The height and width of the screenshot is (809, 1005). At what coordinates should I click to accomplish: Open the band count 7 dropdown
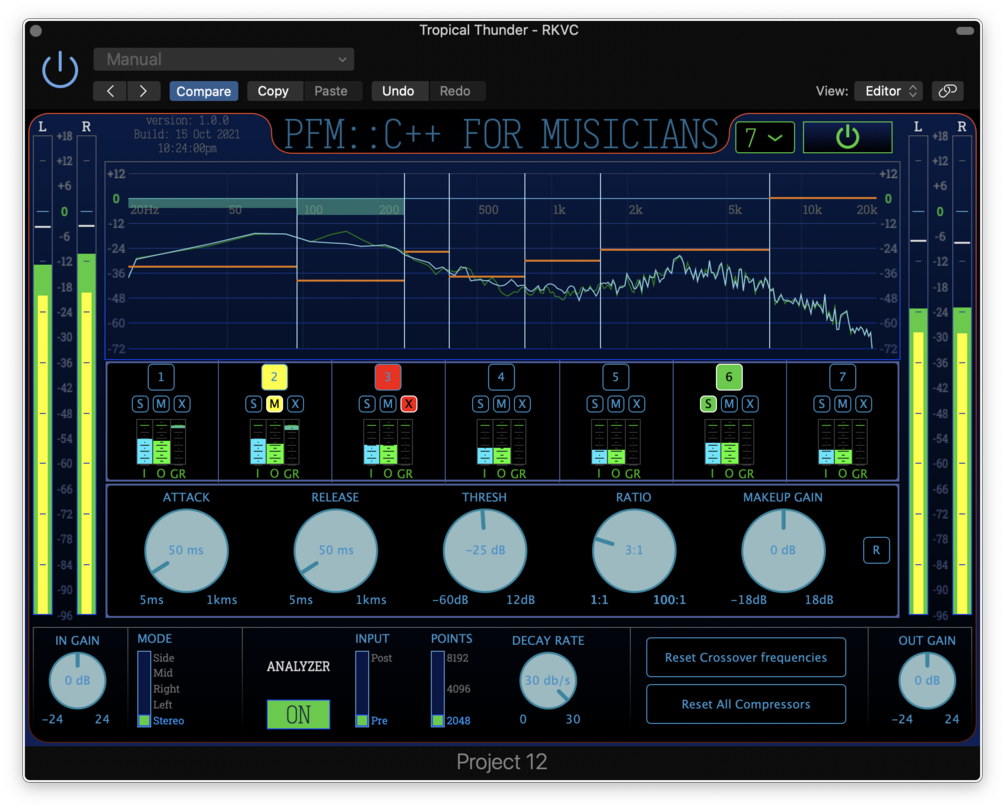[x=765, y=137]
